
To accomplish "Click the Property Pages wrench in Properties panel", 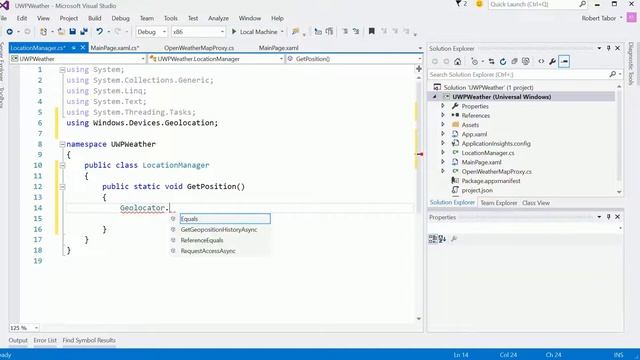I will (x=453, y=239).
